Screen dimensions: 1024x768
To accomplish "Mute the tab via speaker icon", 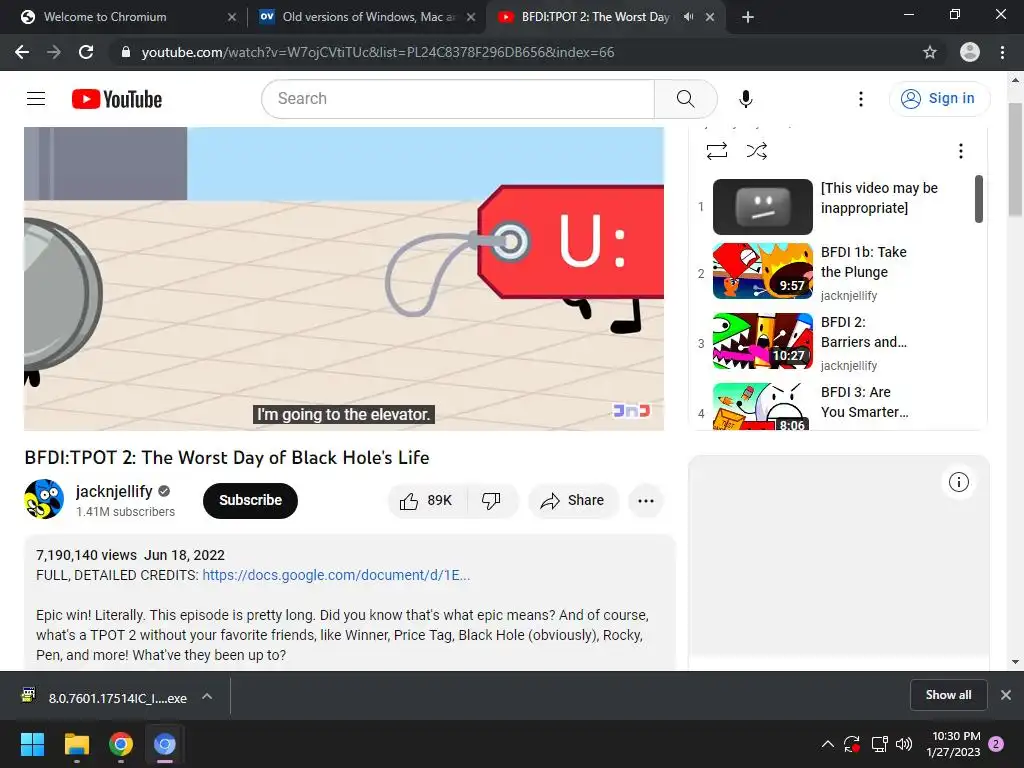I will [688, 17].
